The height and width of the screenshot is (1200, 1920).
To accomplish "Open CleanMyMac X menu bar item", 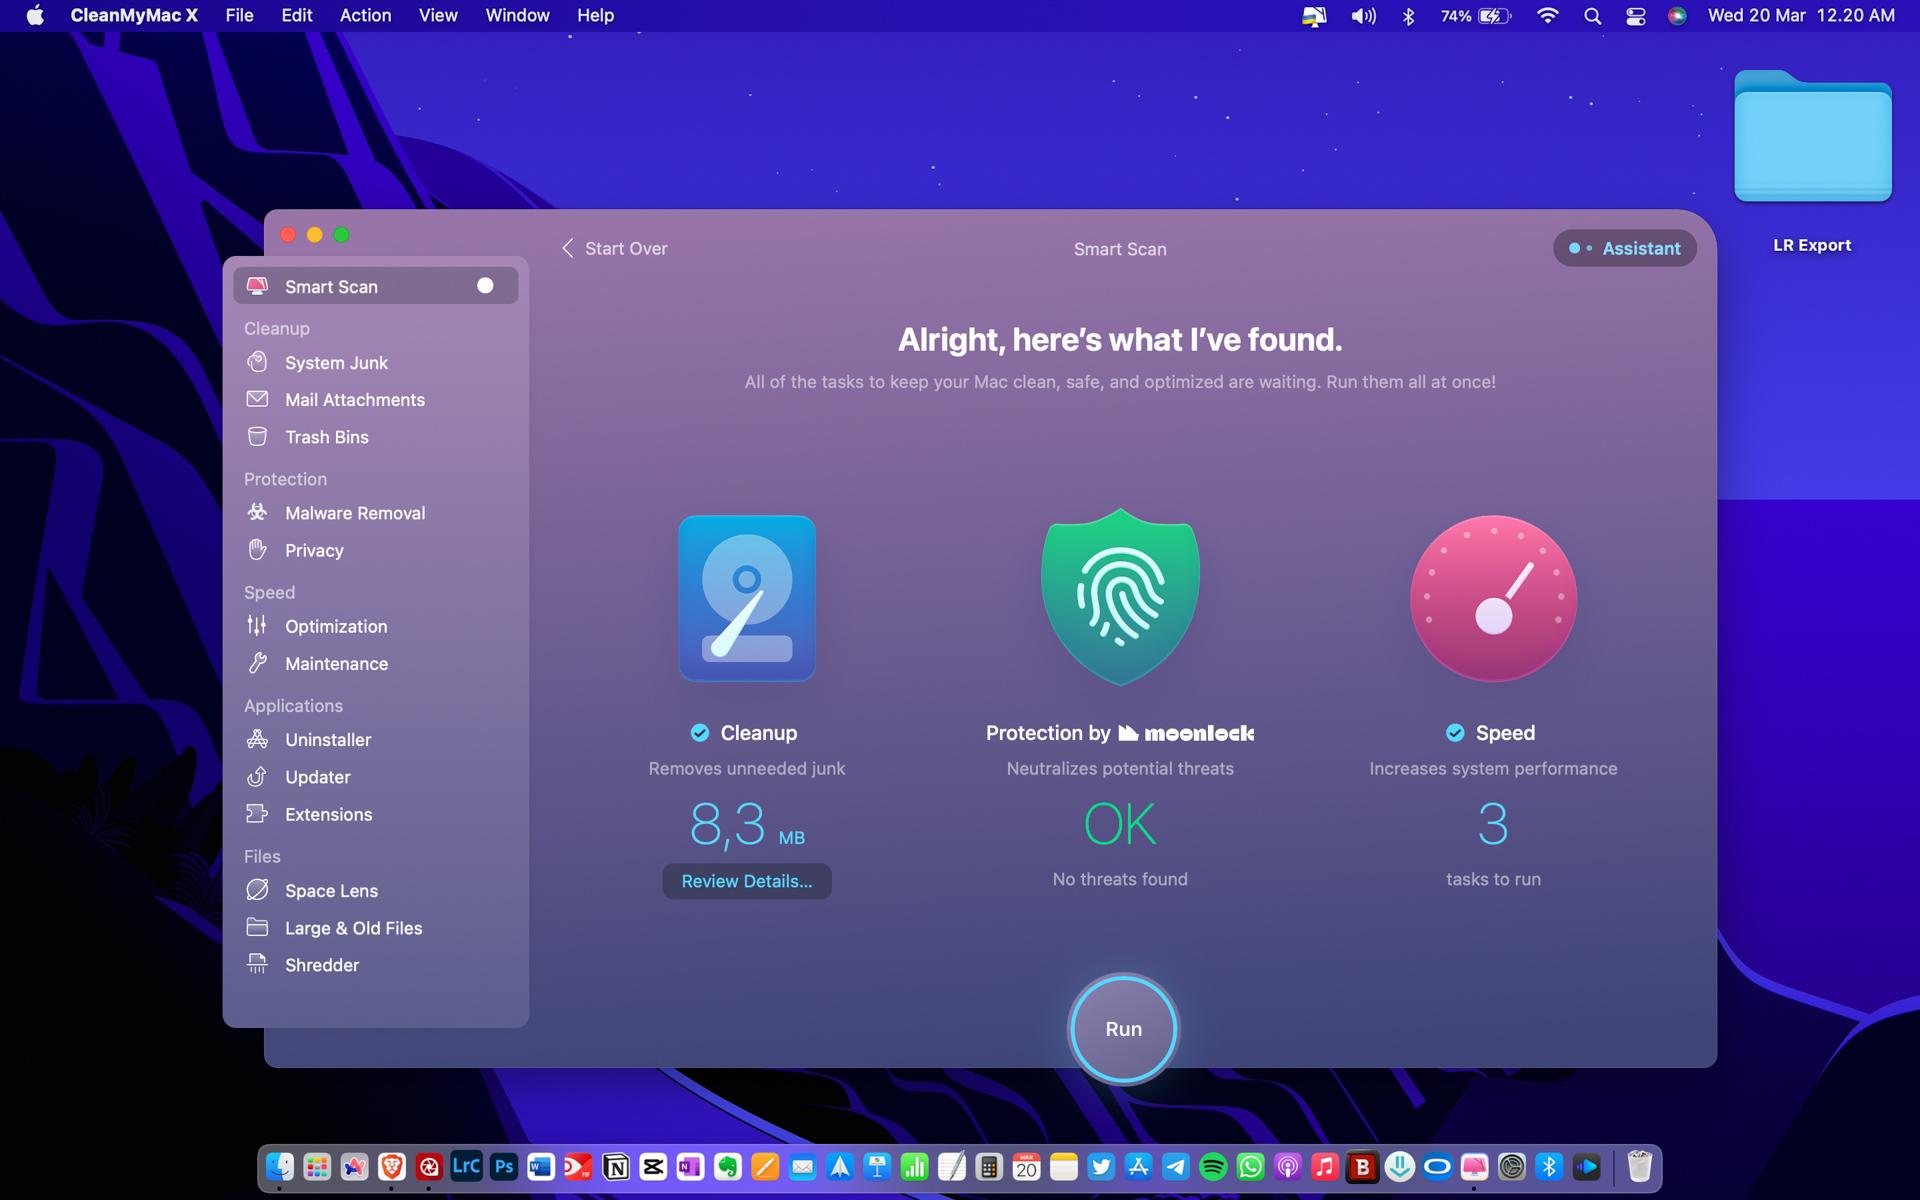I will pyautogui.click(x=1312, y=15).
